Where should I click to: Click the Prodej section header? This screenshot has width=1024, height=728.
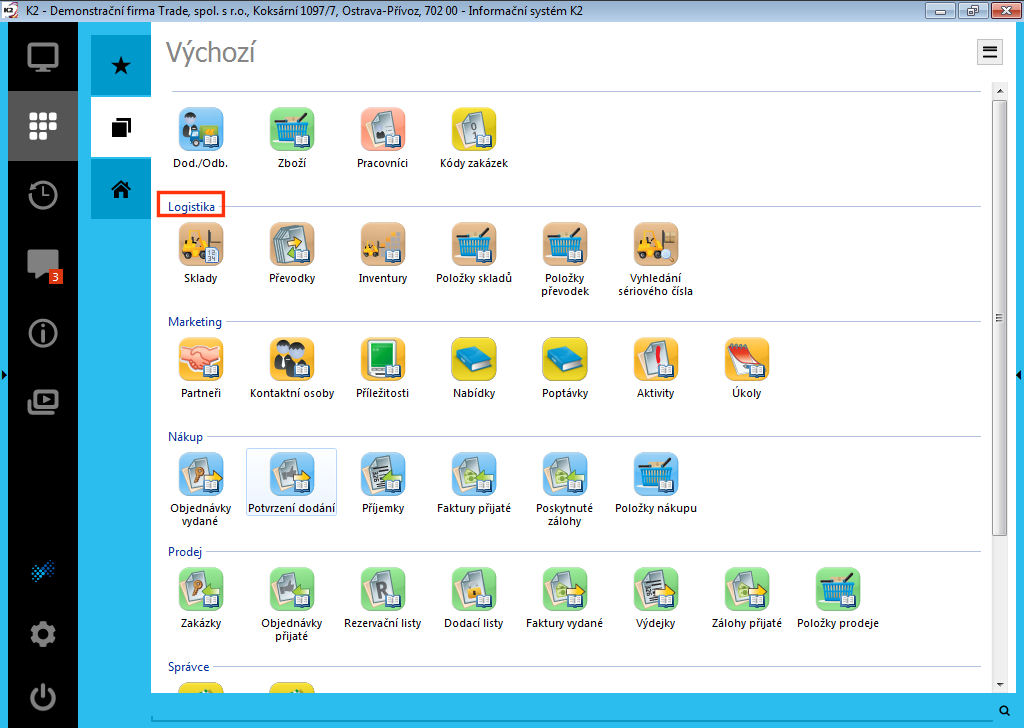185,551
